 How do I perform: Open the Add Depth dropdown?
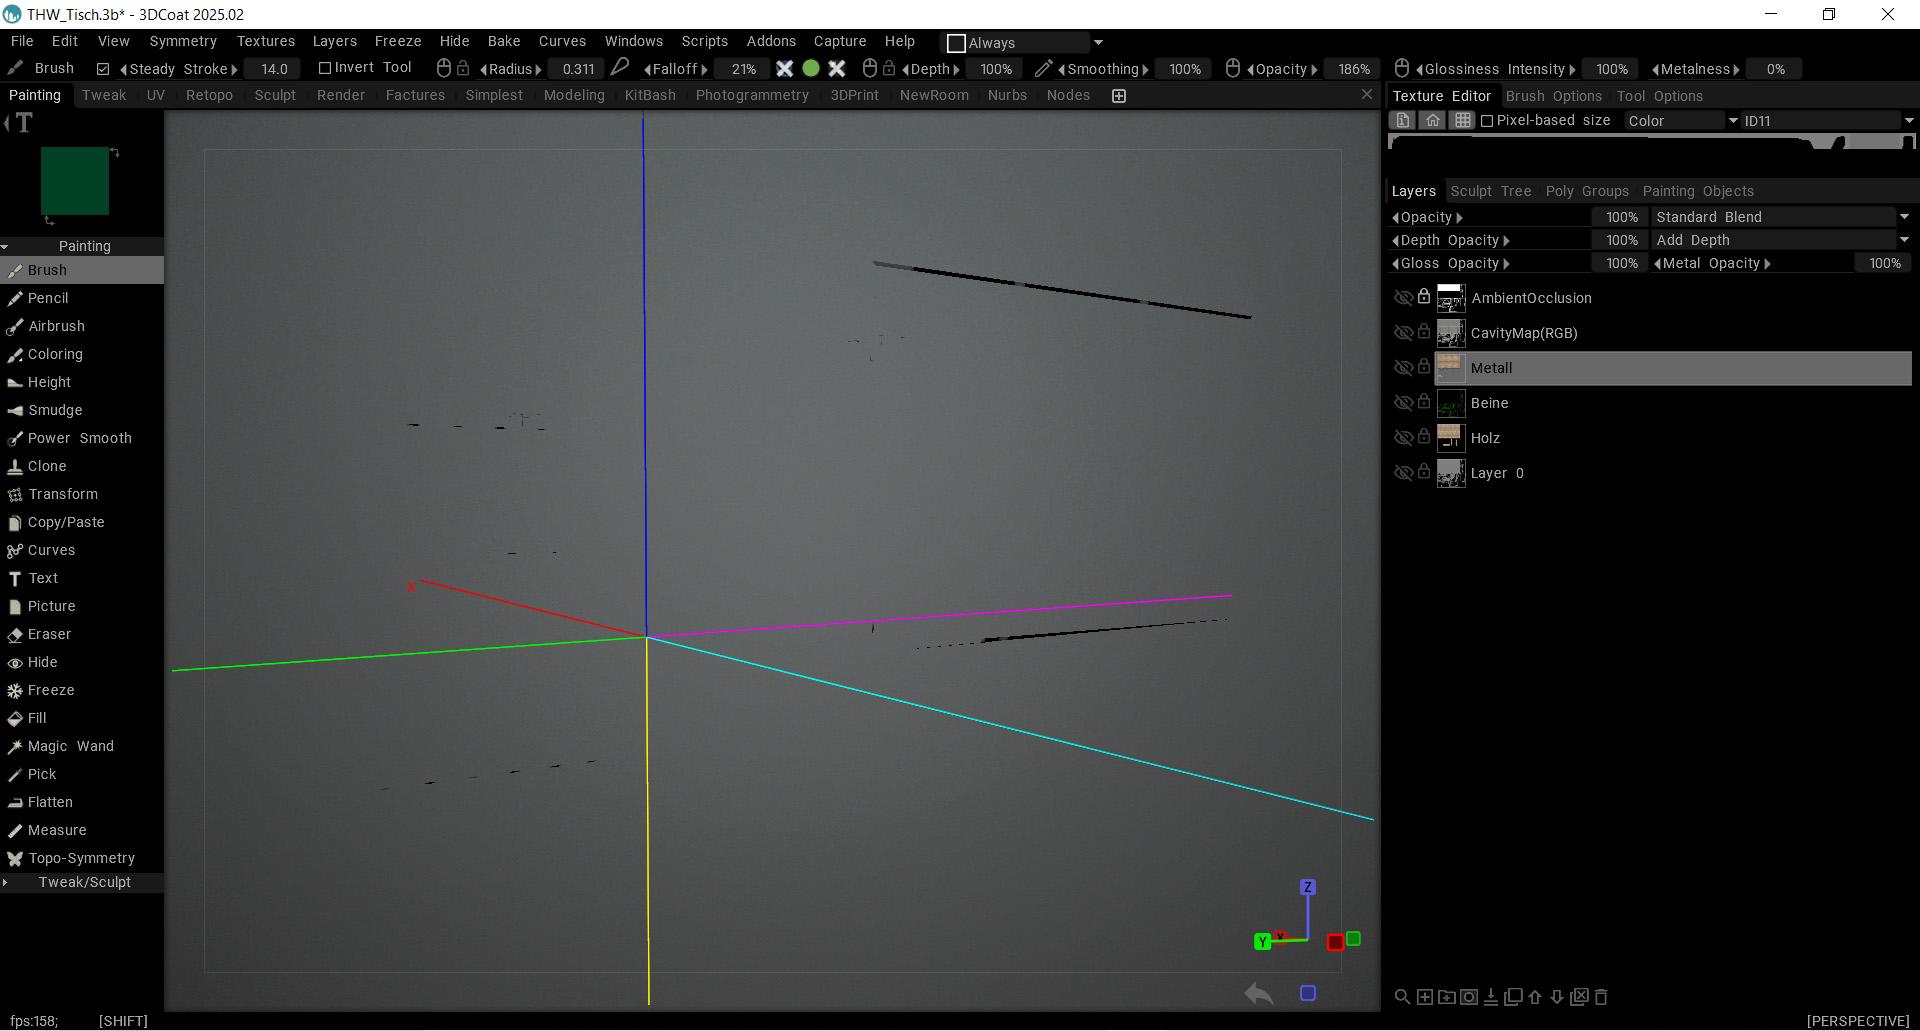[x=1780, y=240]
